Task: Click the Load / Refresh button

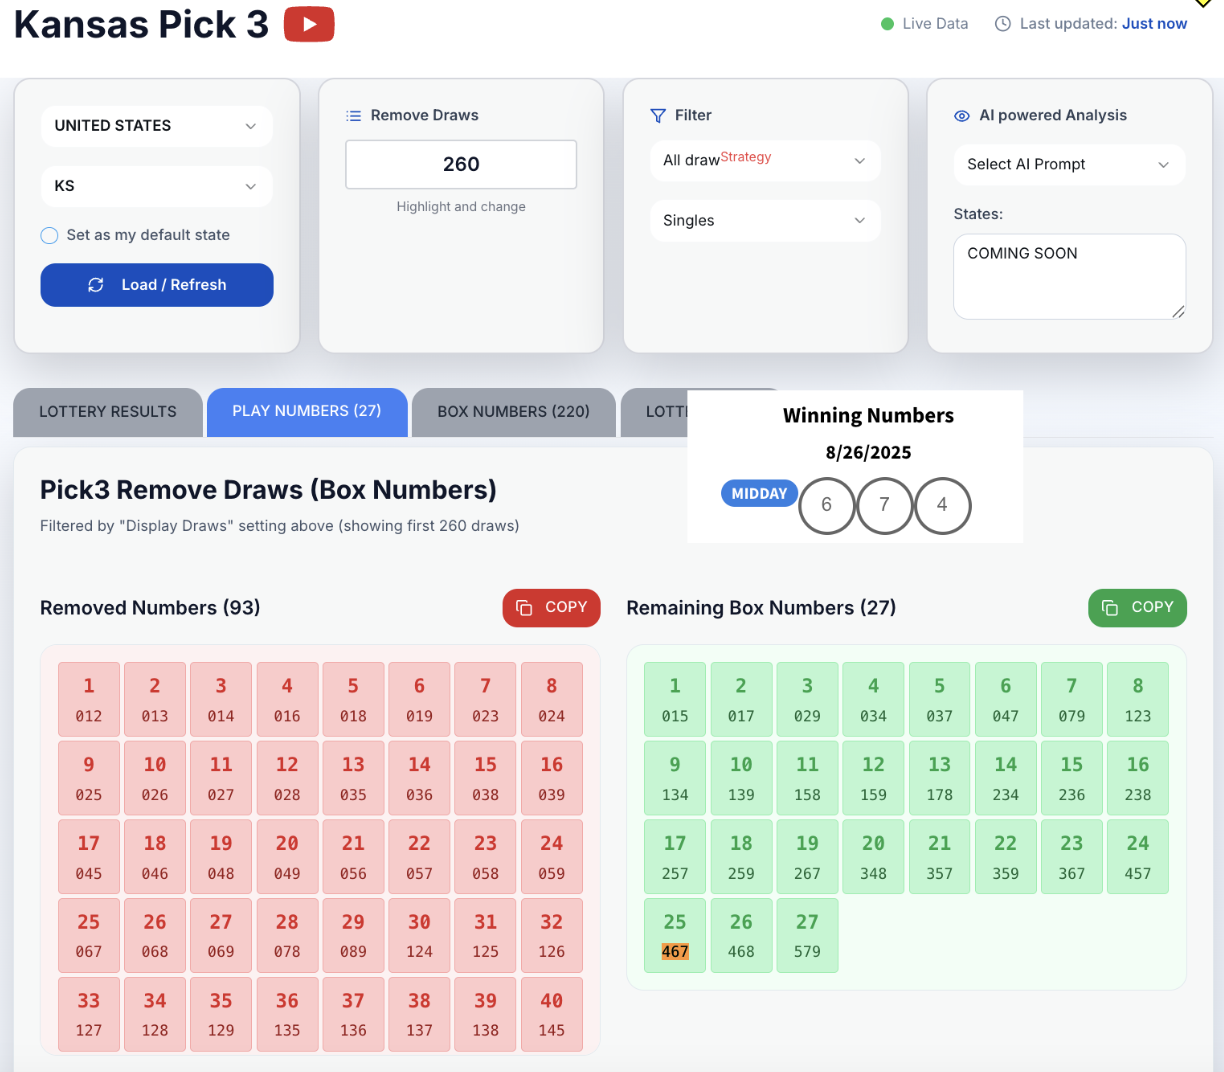Action: [157, 285]
